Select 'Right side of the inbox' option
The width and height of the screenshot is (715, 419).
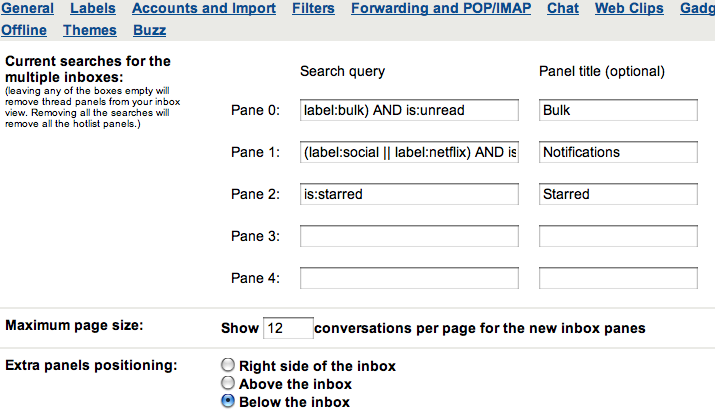pyautogui.click(x=228, y=365)
